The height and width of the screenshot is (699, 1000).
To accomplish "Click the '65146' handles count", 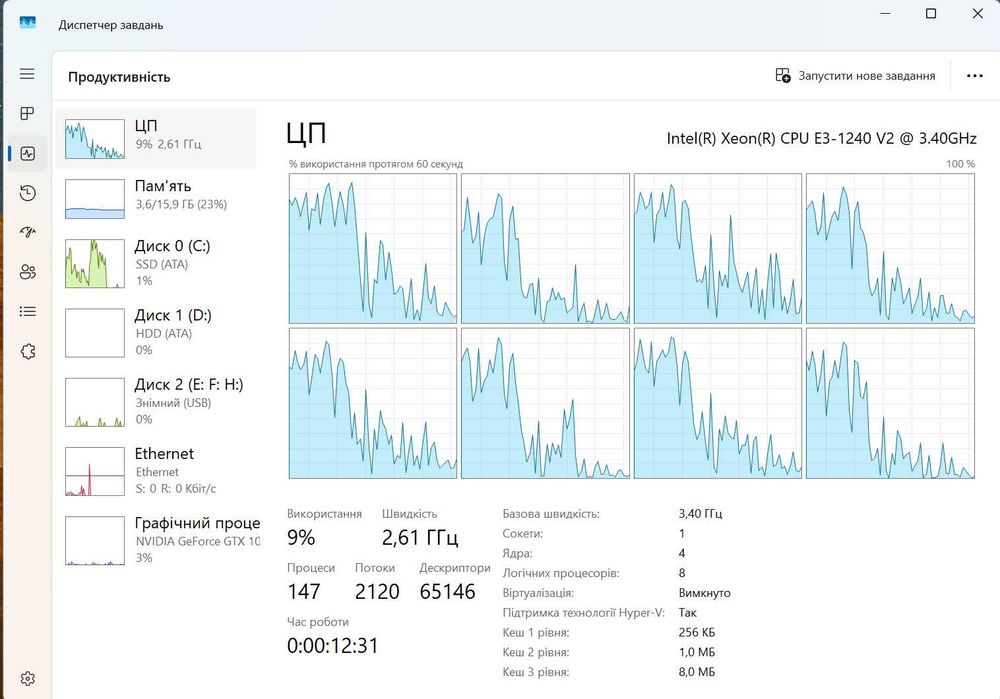I will [448, 592].
